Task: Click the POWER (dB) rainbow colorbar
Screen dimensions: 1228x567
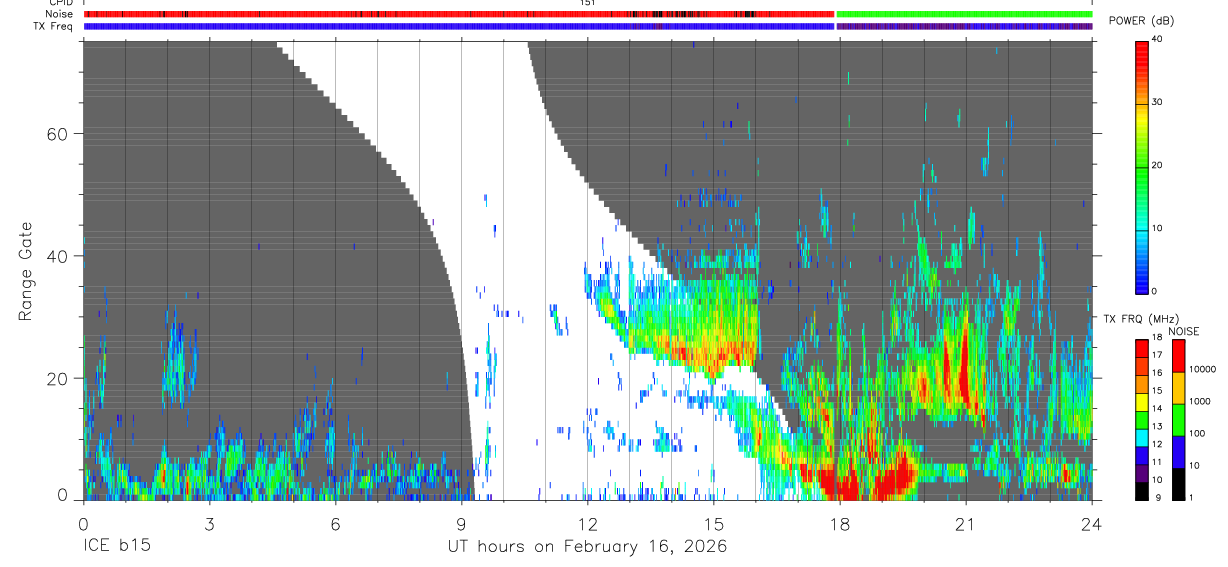Action: point(1142,166)
